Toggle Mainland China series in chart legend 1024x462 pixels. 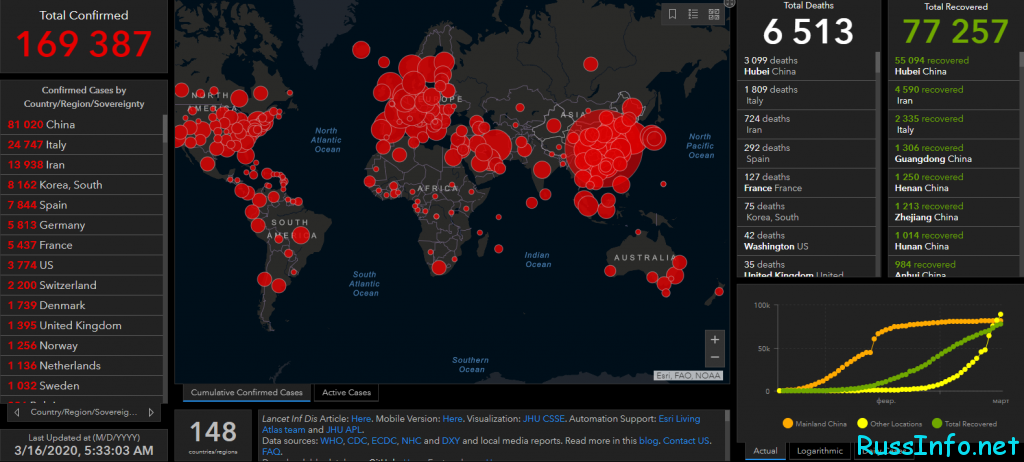coord(814,423)
